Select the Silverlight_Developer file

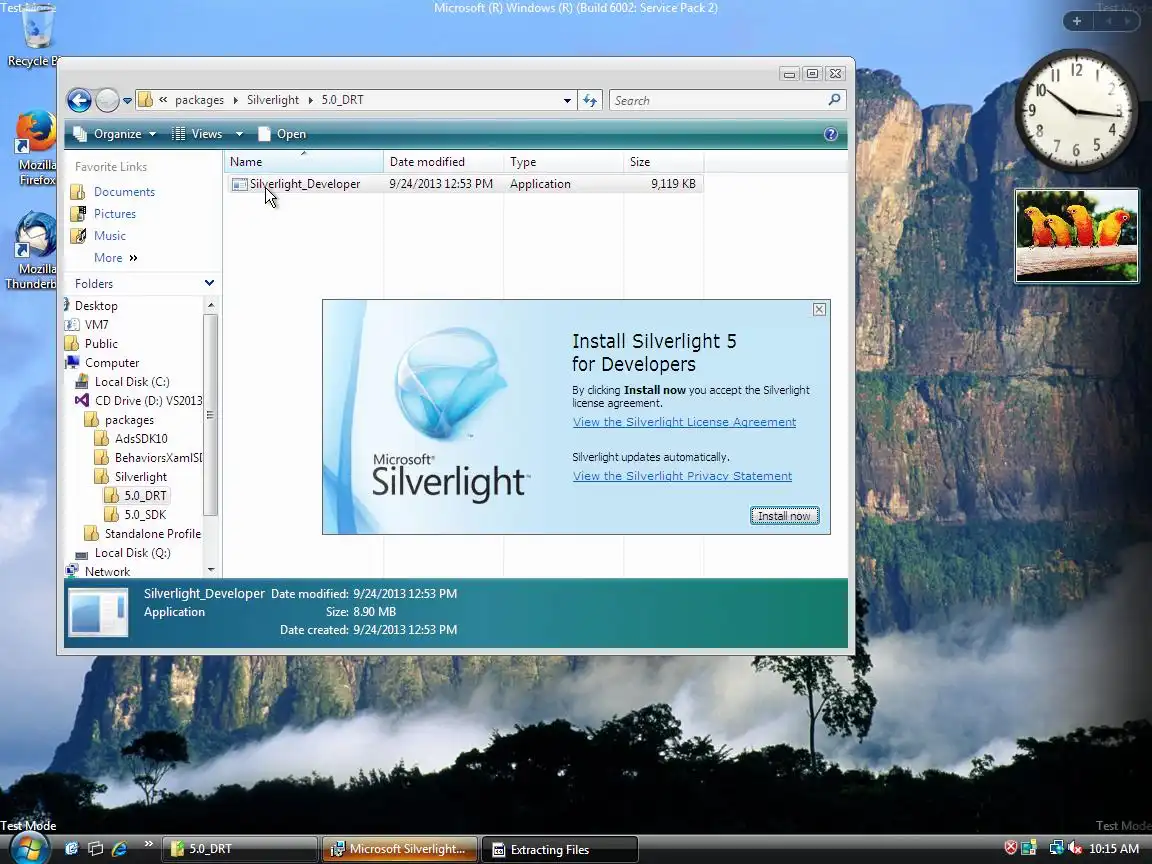pos(464,184)
